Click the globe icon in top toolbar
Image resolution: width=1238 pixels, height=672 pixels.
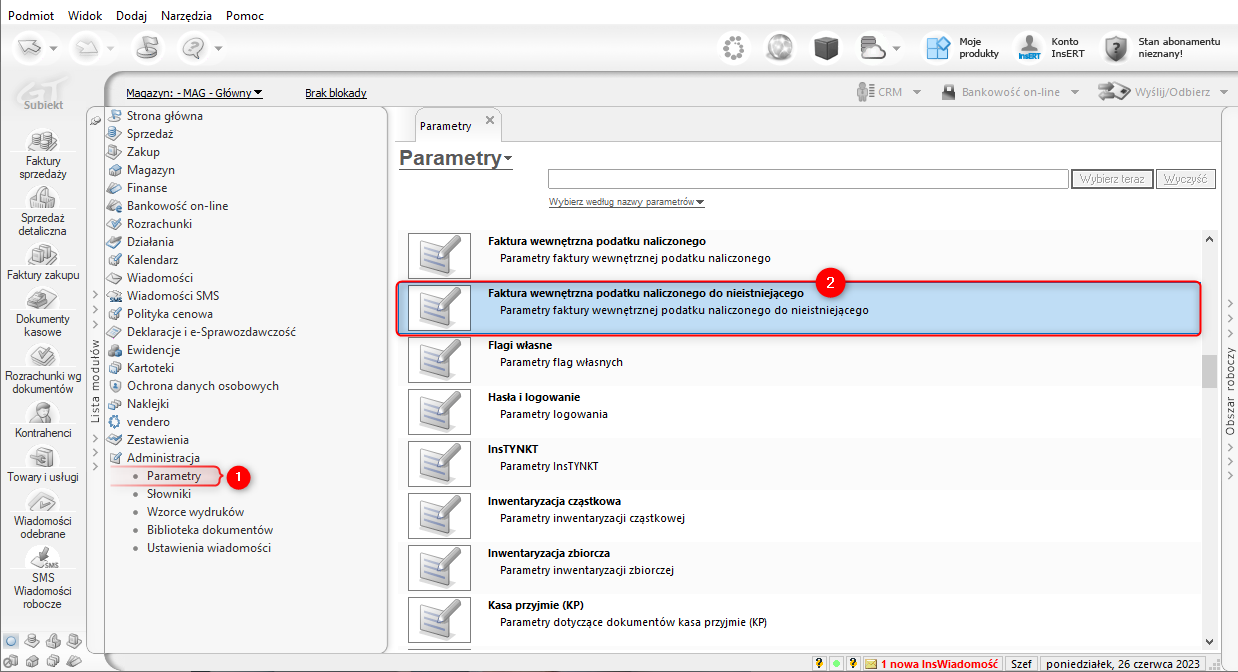point(780,47)
